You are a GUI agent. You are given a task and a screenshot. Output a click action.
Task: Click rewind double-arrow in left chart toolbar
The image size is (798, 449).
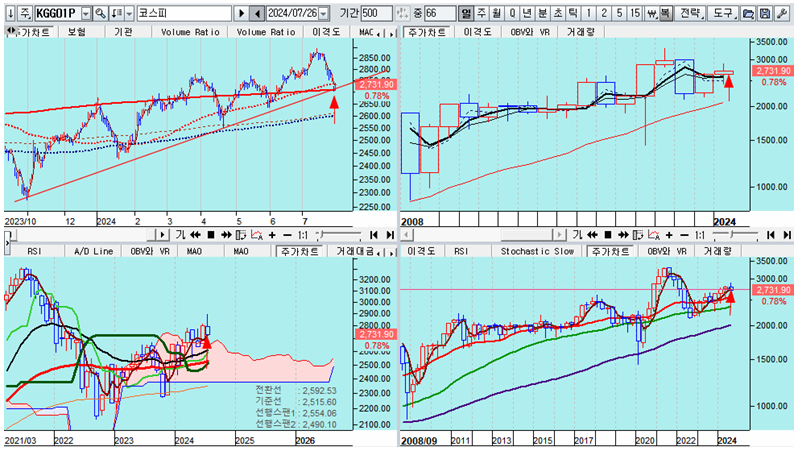(x=195, y=235)
